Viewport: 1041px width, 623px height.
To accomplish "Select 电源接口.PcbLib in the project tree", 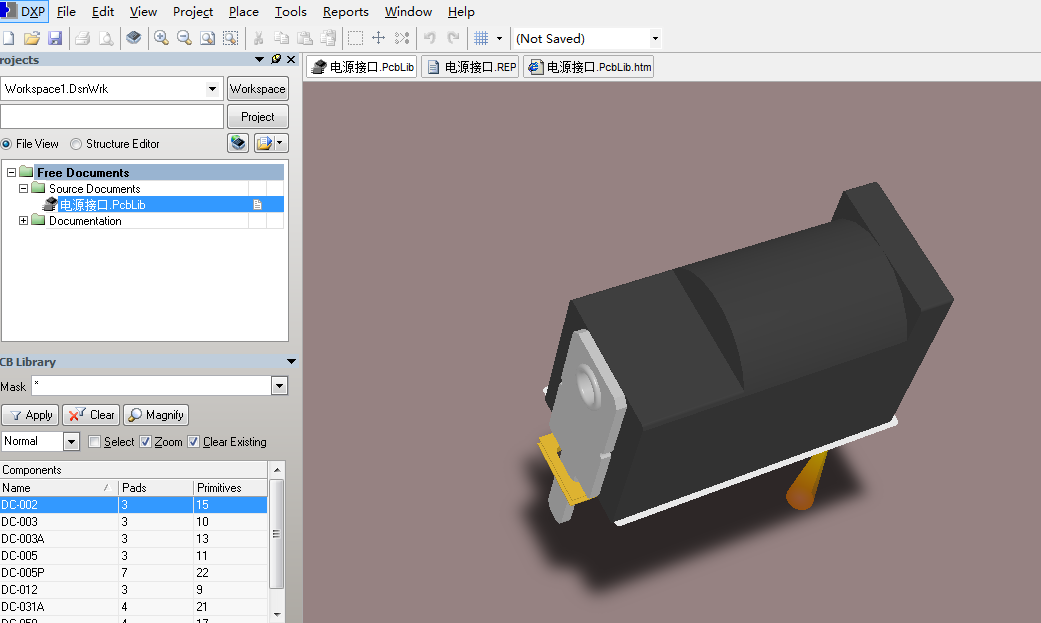I will click(x=102, y=205).
